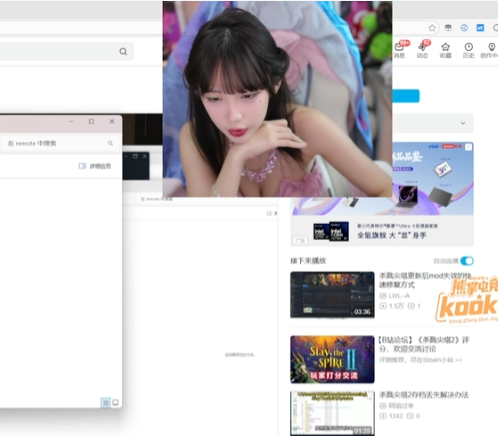The image size is (498, 436).
Task: Open the 历史 history clock icon
Action: (468, 50)
